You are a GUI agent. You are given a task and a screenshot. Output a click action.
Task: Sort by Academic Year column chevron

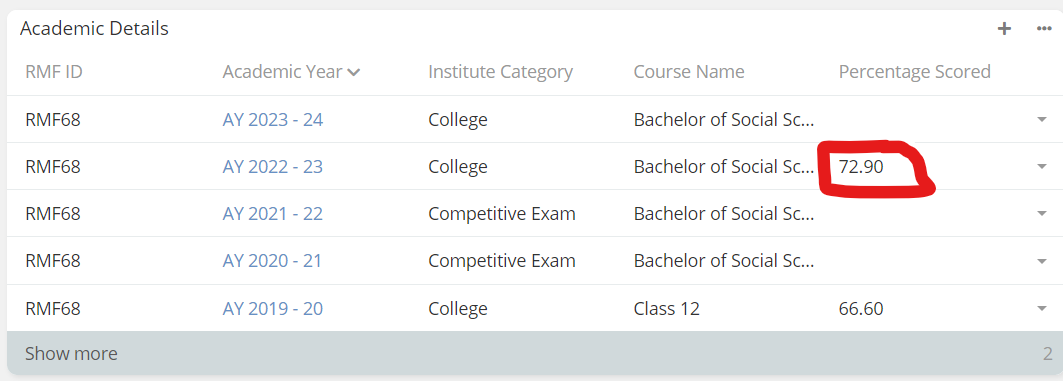tap(353, 73)
